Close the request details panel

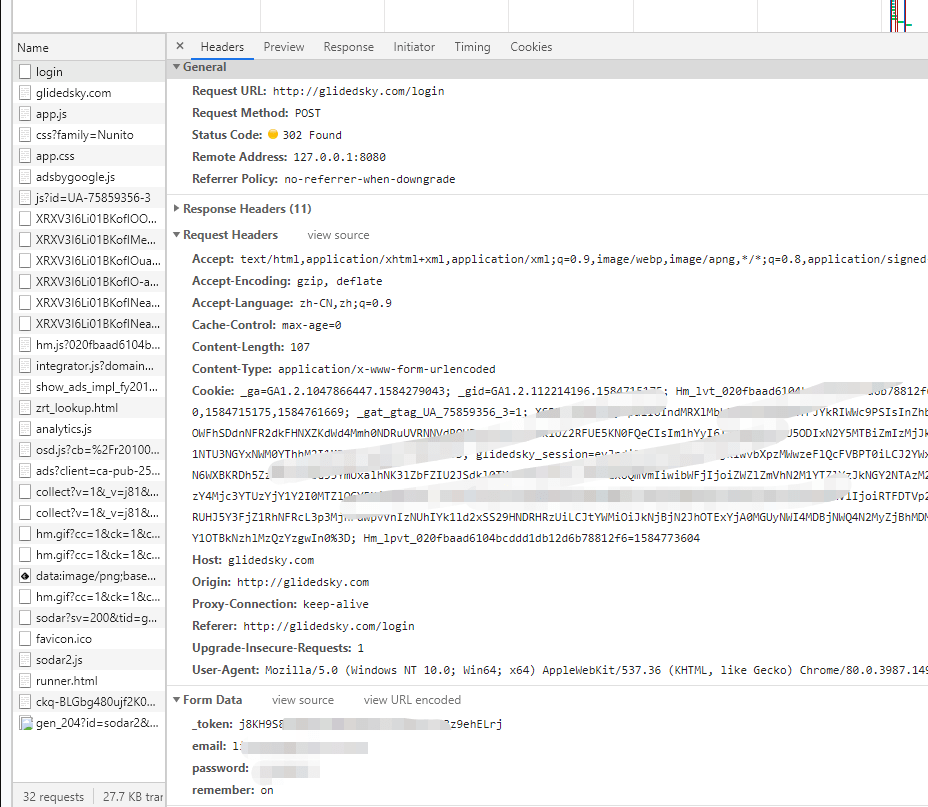coord(180,46)
